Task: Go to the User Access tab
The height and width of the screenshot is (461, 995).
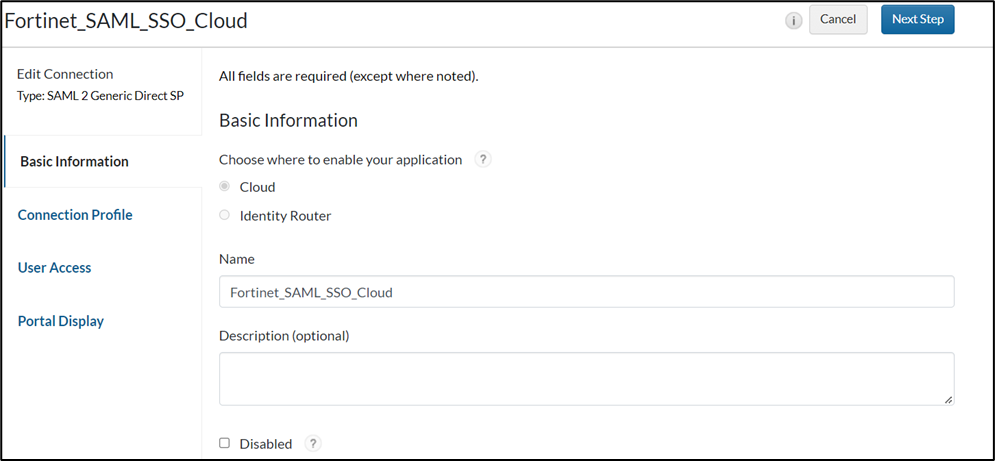Action: [x=55, y=268]
